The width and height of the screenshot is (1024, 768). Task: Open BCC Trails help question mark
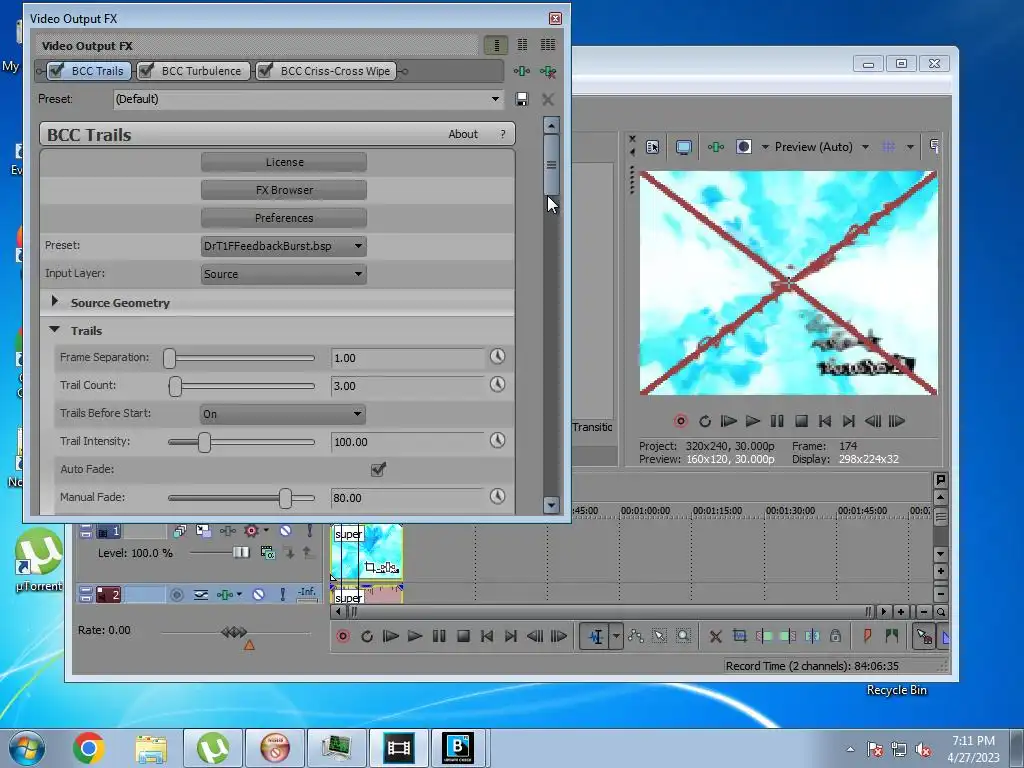502,134
